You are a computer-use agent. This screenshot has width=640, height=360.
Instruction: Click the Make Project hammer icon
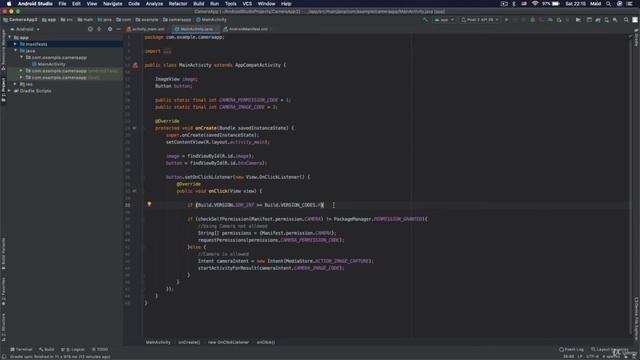coord(425,20)
